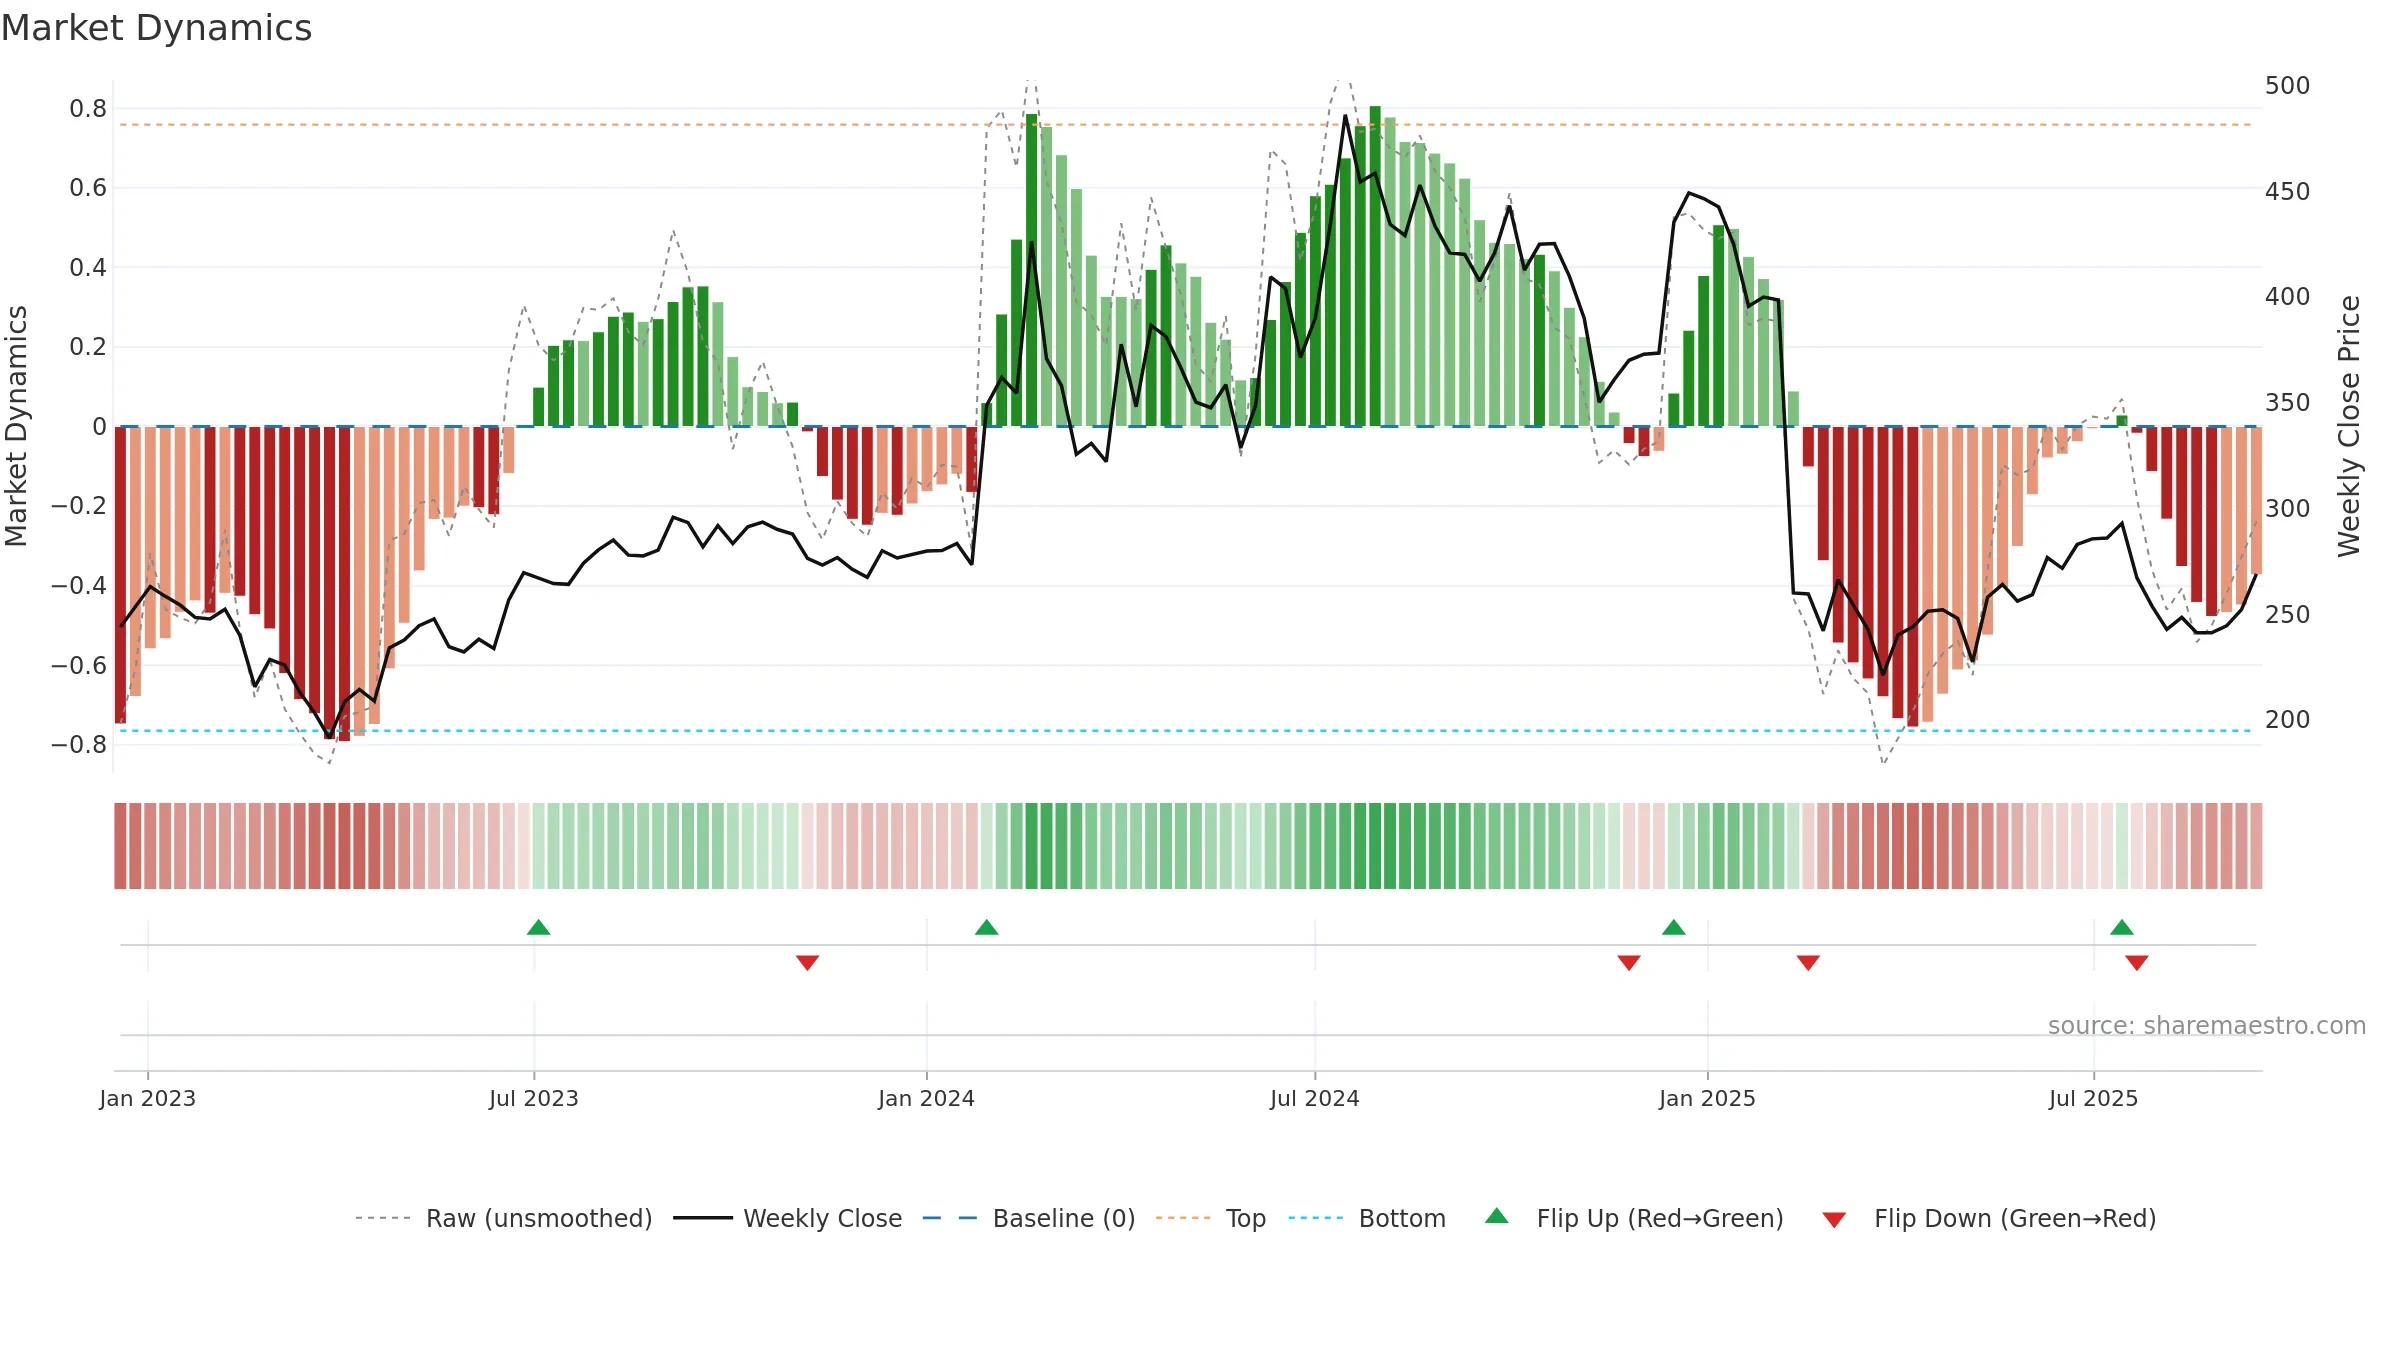Click the Market Dynamics y-axis title
2400x1350 pixels.
click(x=16, y=426)
